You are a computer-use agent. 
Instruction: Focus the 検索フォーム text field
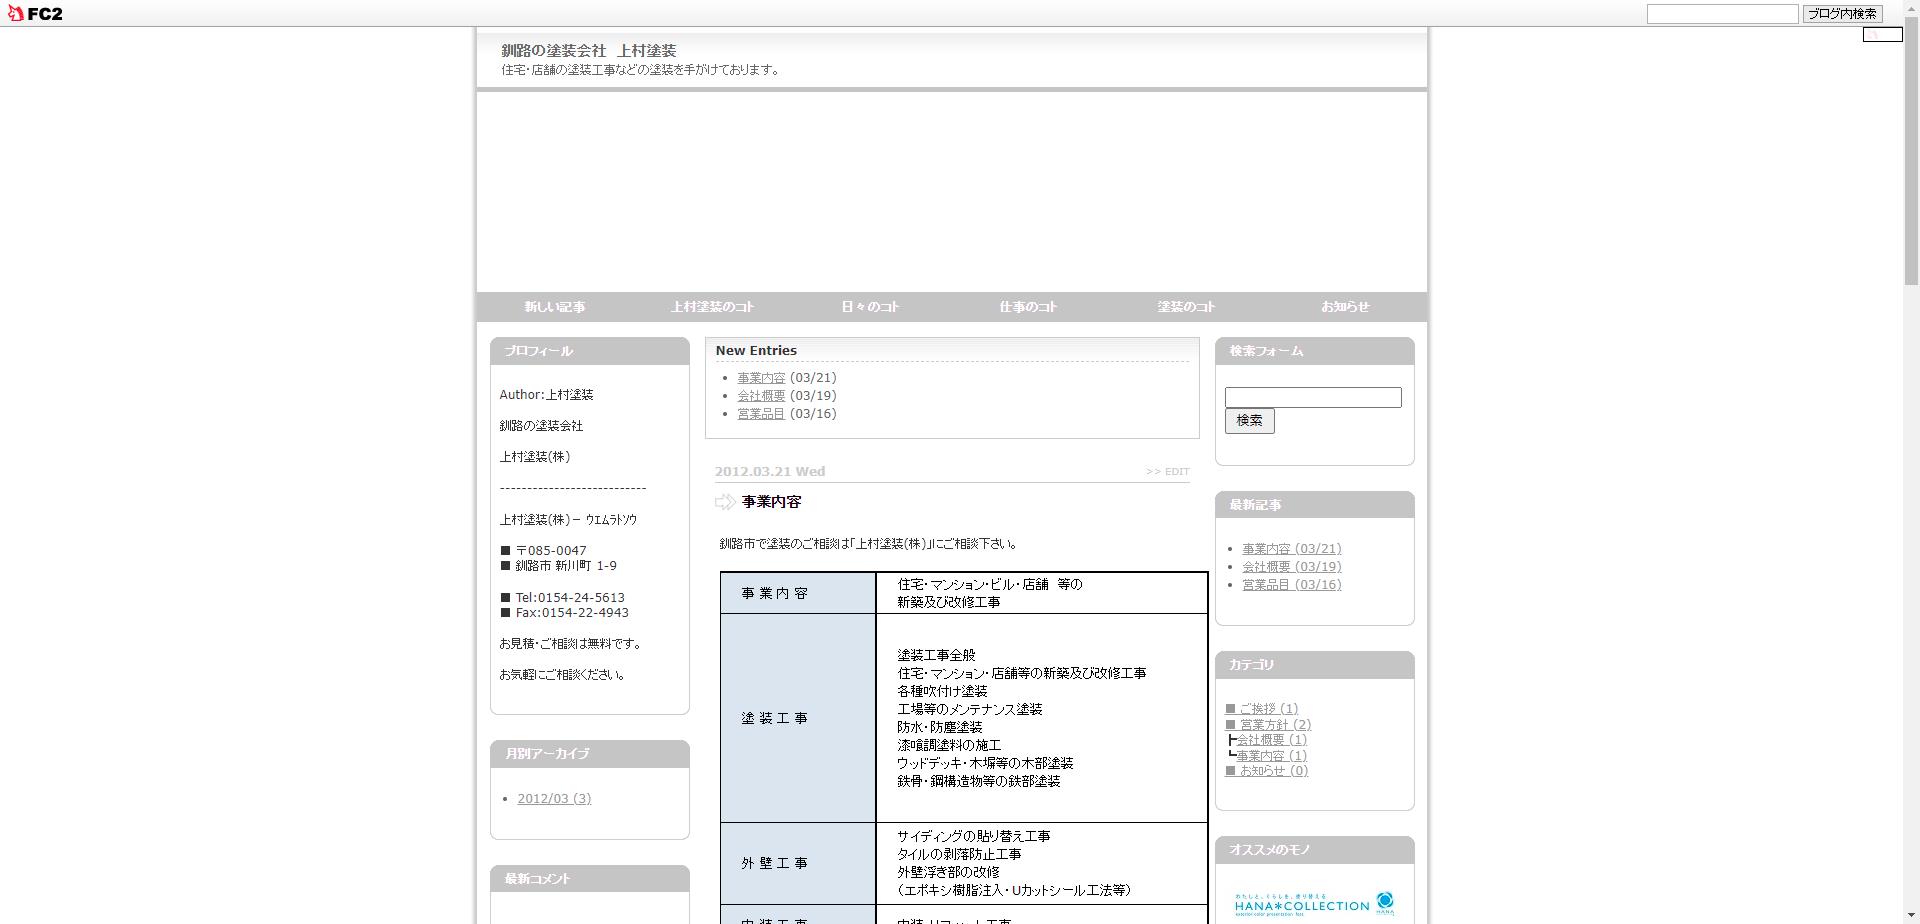pos(1312,398)
